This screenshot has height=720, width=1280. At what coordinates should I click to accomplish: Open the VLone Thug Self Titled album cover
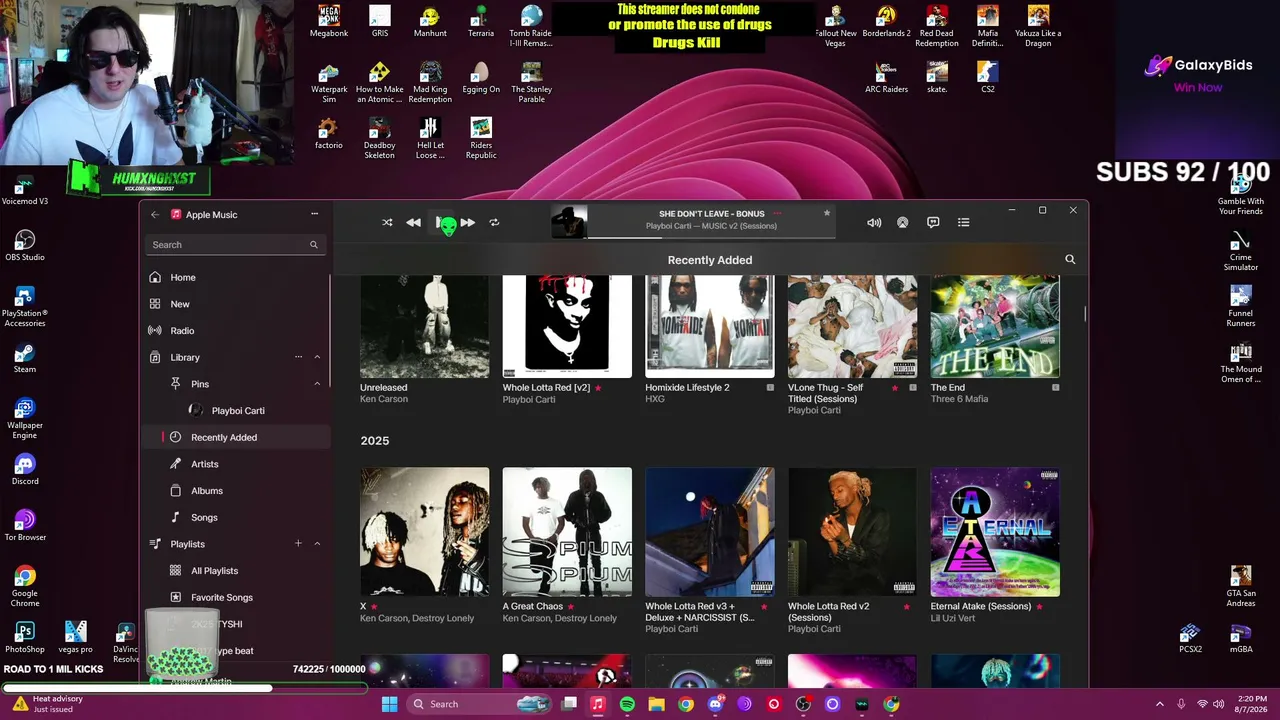coord(852,326)
